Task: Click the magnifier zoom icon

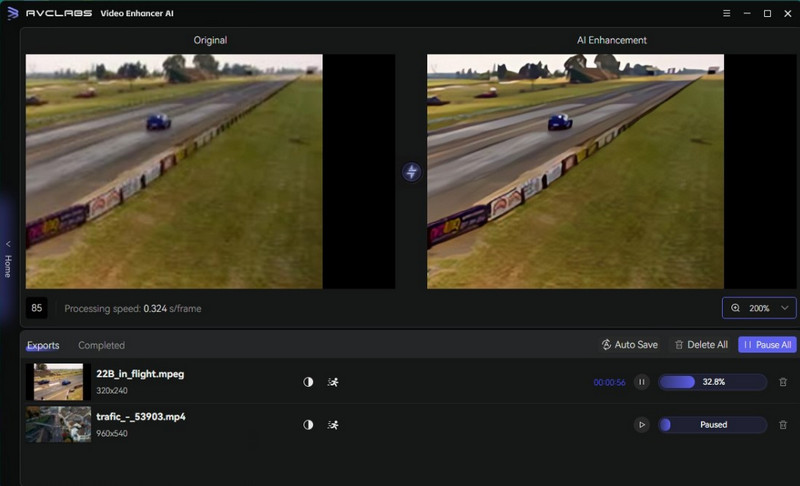Action: [735, 308]
